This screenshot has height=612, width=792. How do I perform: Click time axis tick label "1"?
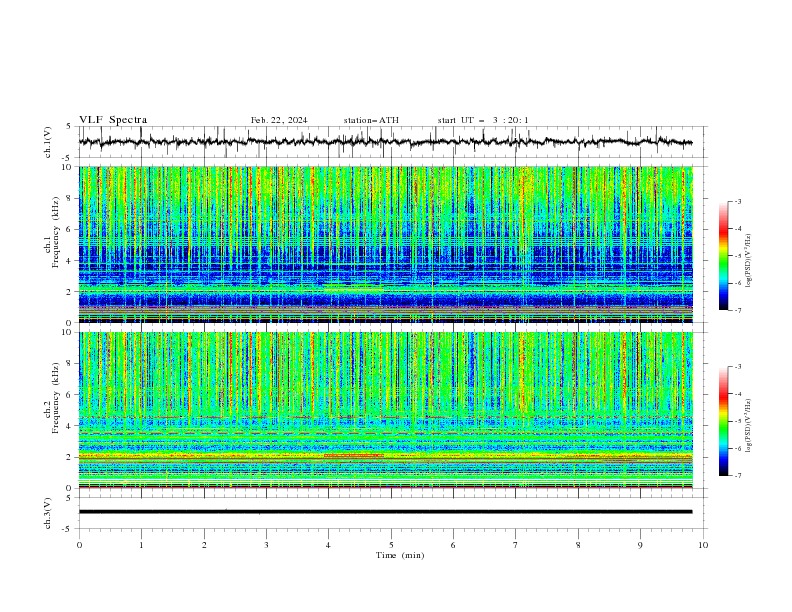141,545
